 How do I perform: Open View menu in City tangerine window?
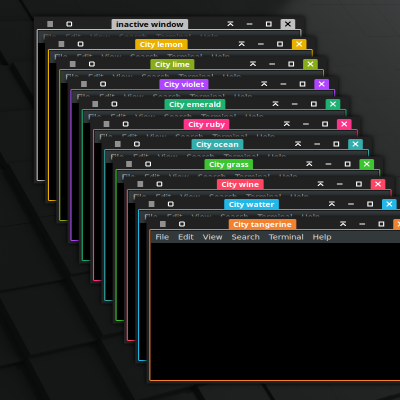coord(212,237)
